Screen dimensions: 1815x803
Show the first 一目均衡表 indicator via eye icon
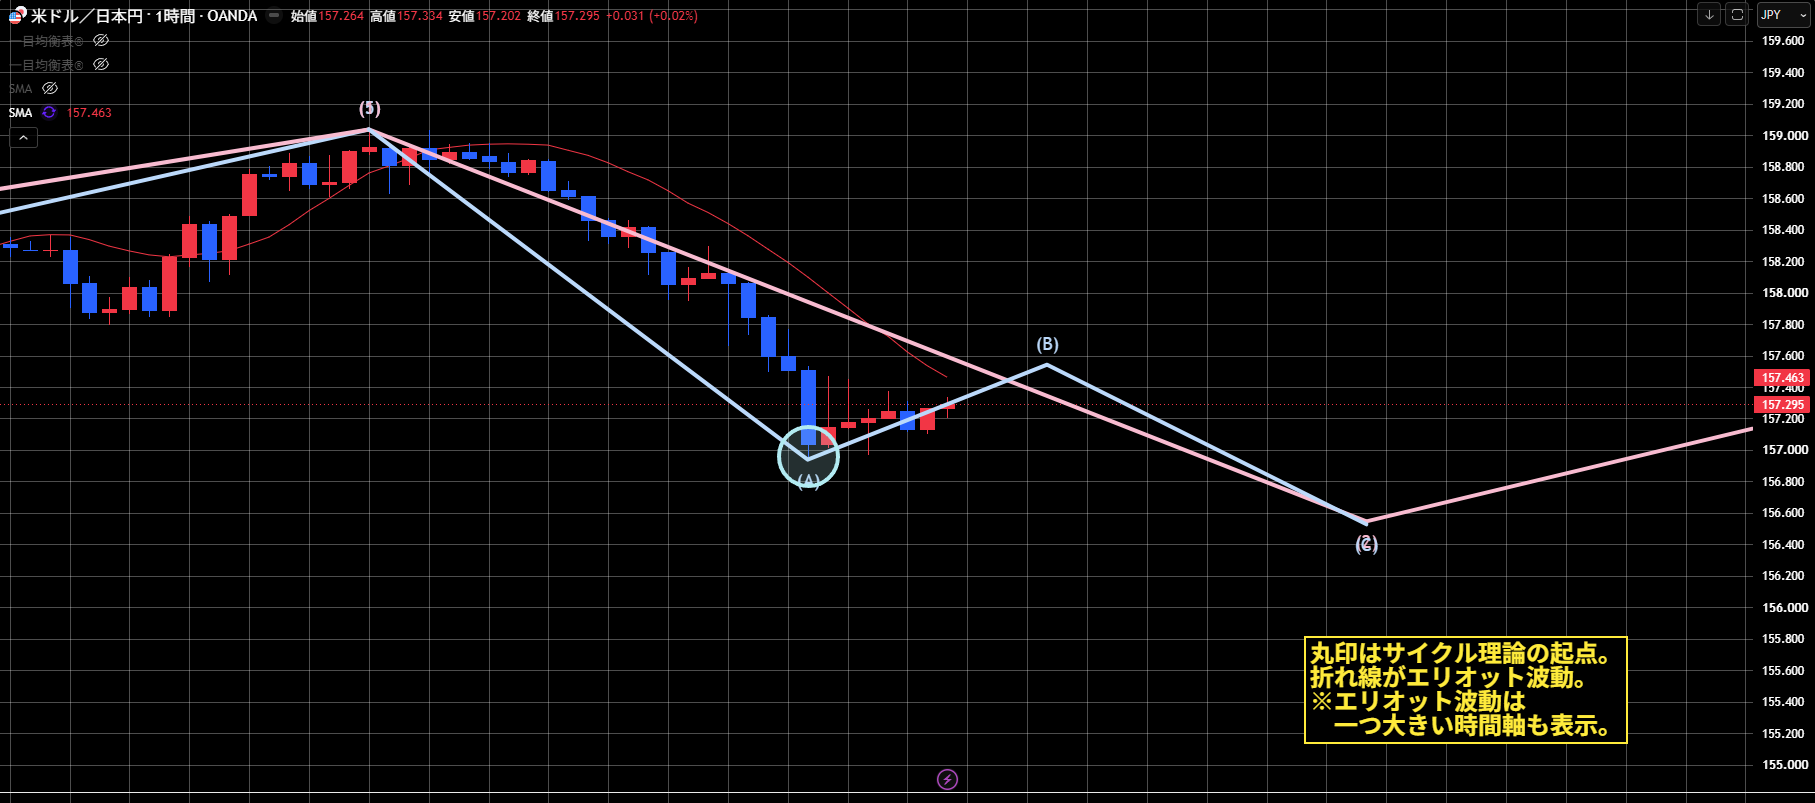tap(101, 41)
